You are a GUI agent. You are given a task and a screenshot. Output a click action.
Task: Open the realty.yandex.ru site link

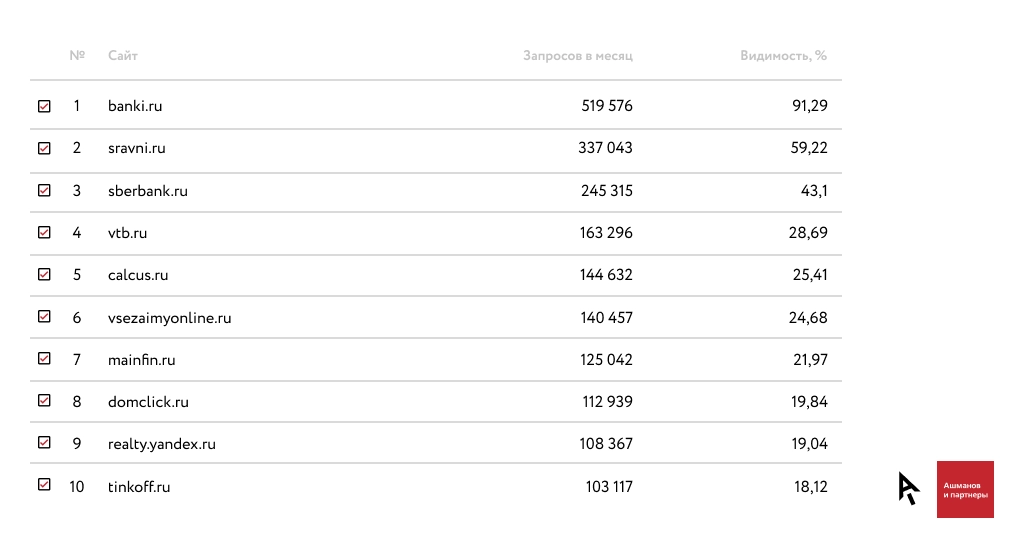pyautogui.click(x=162, y=444)
